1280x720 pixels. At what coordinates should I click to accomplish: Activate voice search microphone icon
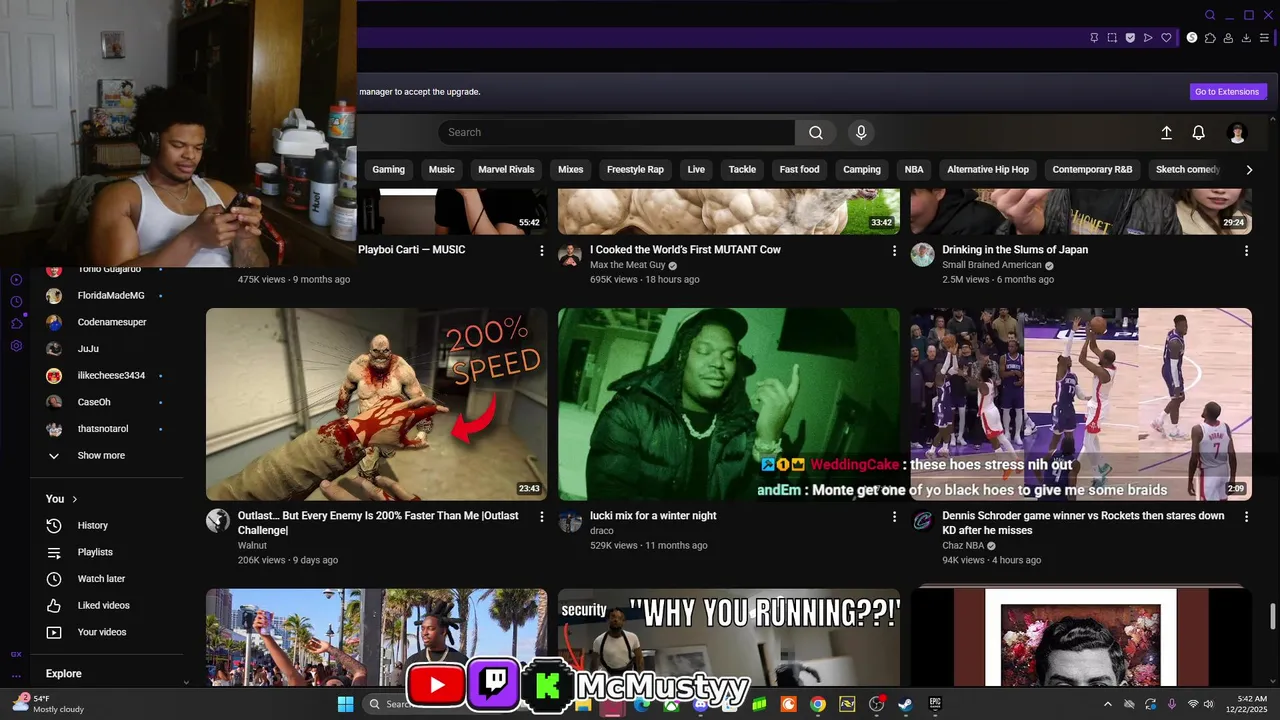click(861, 132)
